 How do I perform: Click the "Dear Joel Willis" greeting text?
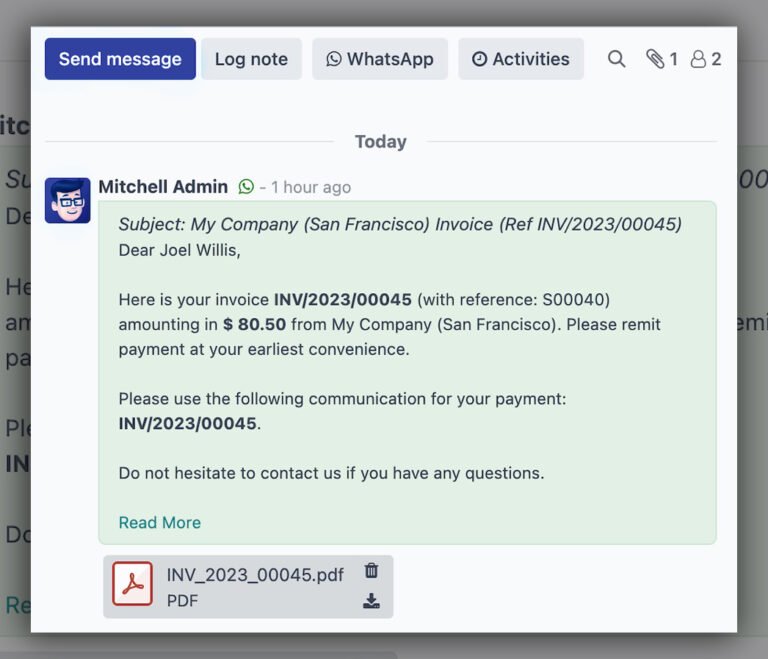[x=180, y=250]
